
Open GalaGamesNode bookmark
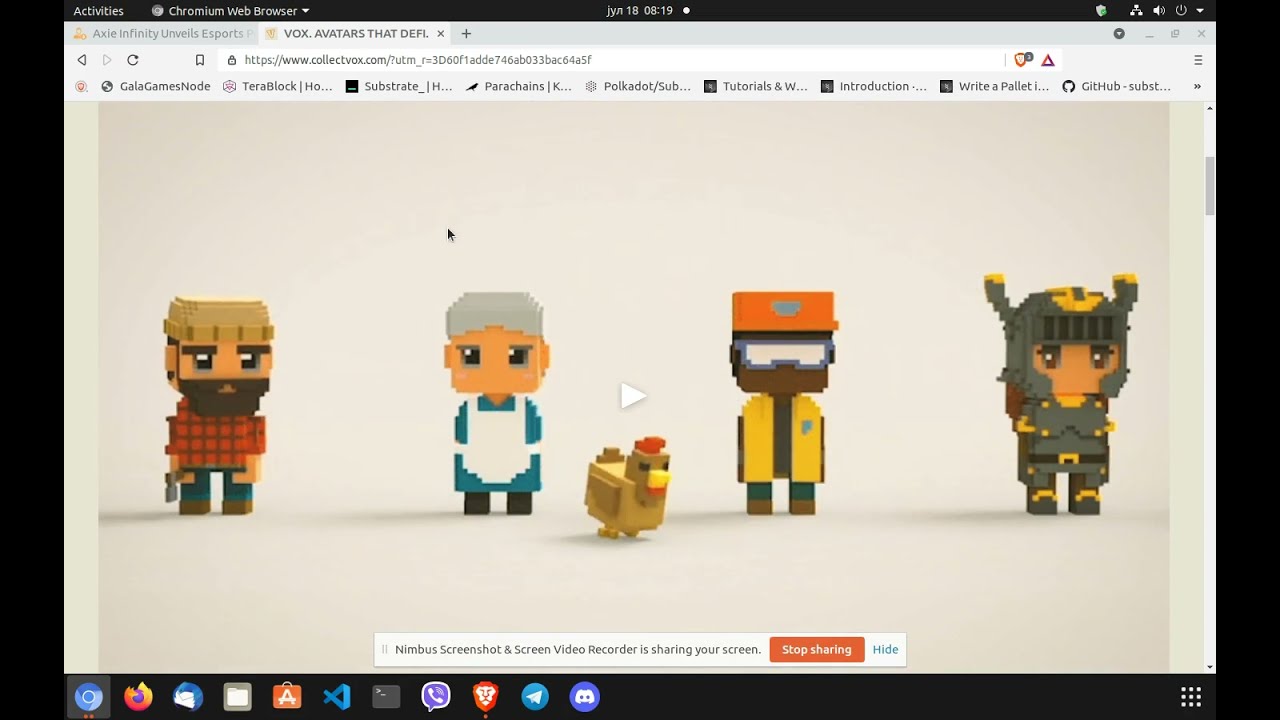click(156, 86)
